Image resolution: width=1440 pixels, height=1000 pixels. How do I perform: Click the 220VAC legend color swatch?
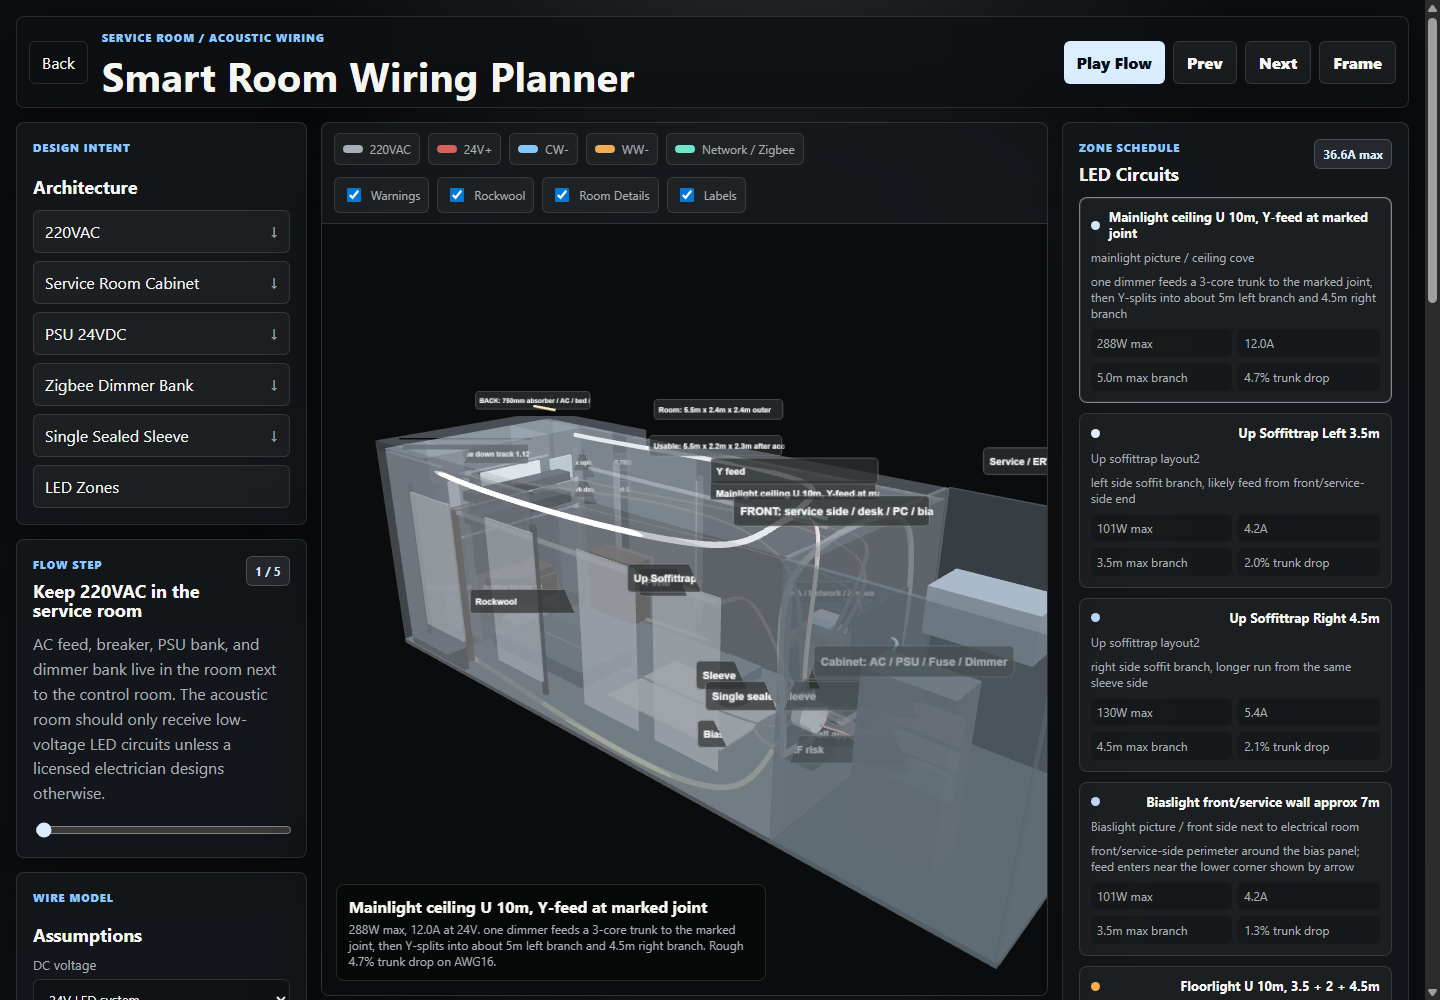tap(353, 149)
